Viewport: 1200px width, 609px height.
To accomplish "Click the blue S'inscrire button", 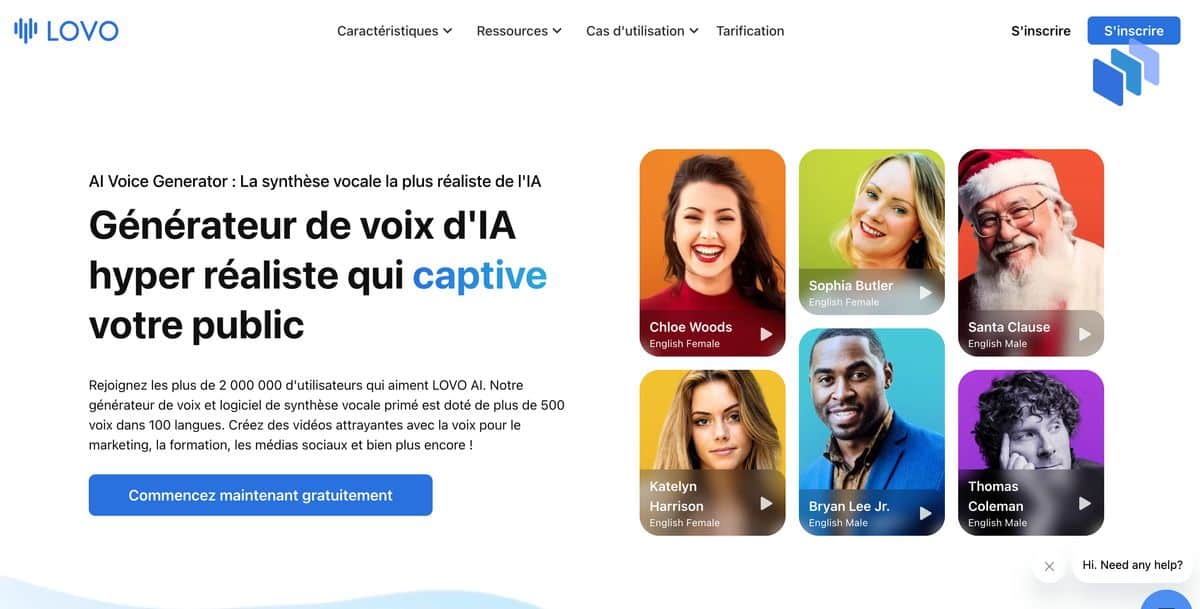I will pyautogui.click(x=1134, y=31).
